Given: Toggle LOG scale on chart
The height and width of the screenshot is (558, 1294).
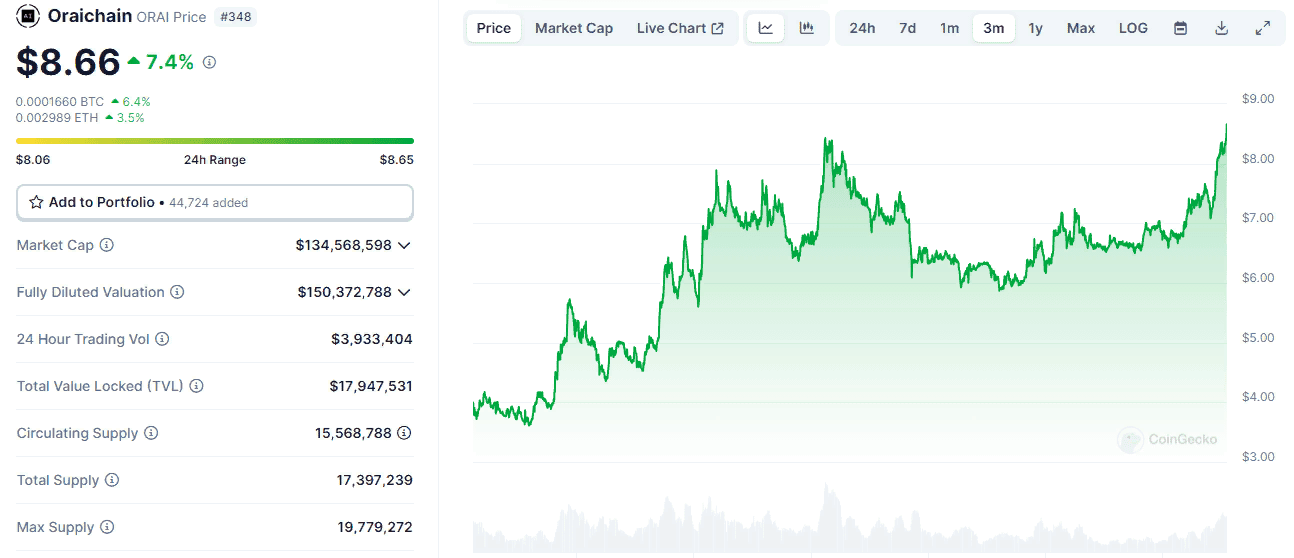Looking at the screenshot, I should (x=1133, y=28).
